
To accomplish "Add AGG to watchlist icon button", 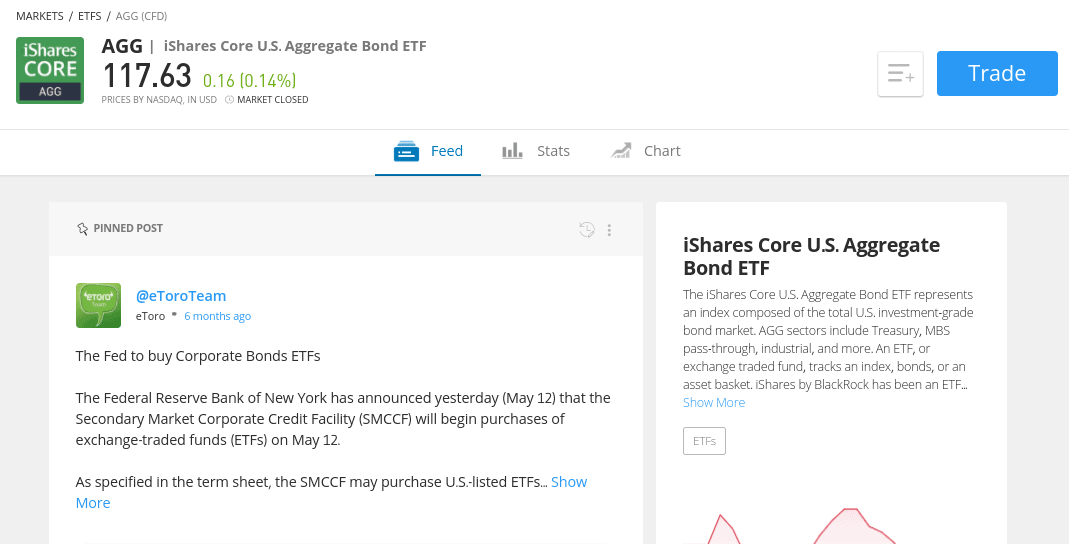I will (x=900, y=74).
